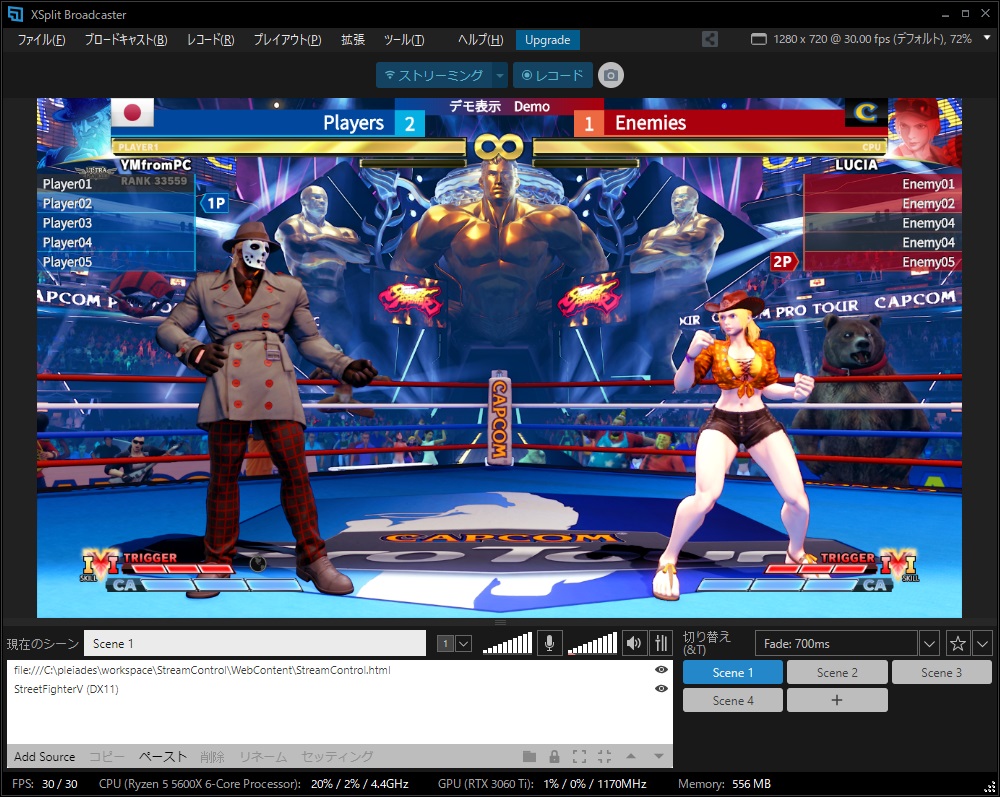Screen dimensions: 1000x797
Task: Click the current scene name field
Action: coord(255,643)
